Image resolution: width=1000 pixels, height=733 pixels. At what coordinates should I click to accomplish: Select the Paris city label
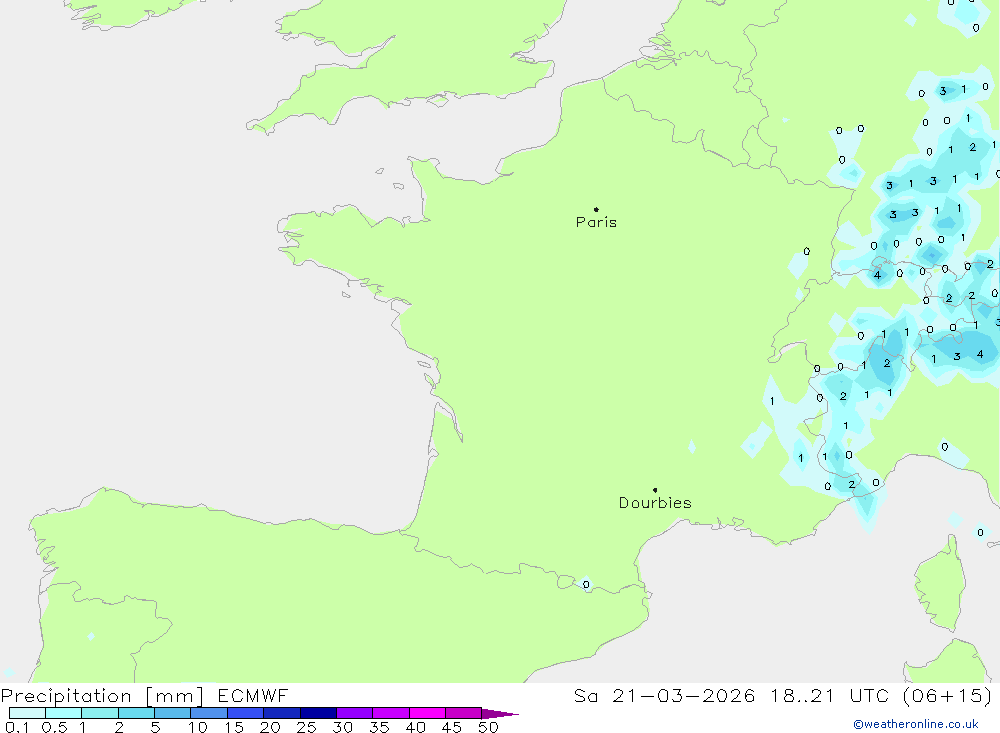pos(596,223)
